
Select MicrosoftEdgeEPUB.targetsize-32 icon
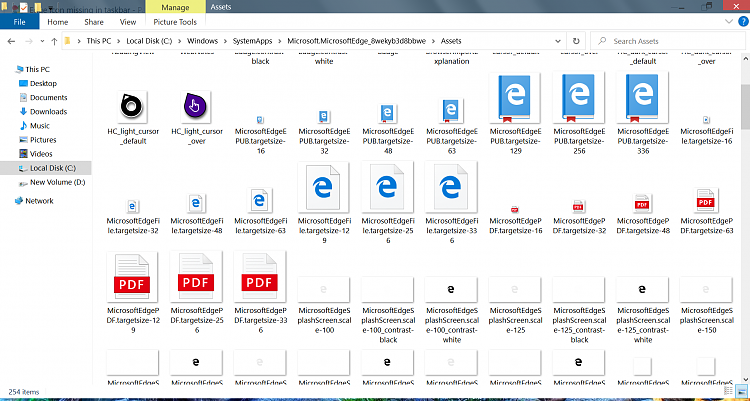pos(324,117)
